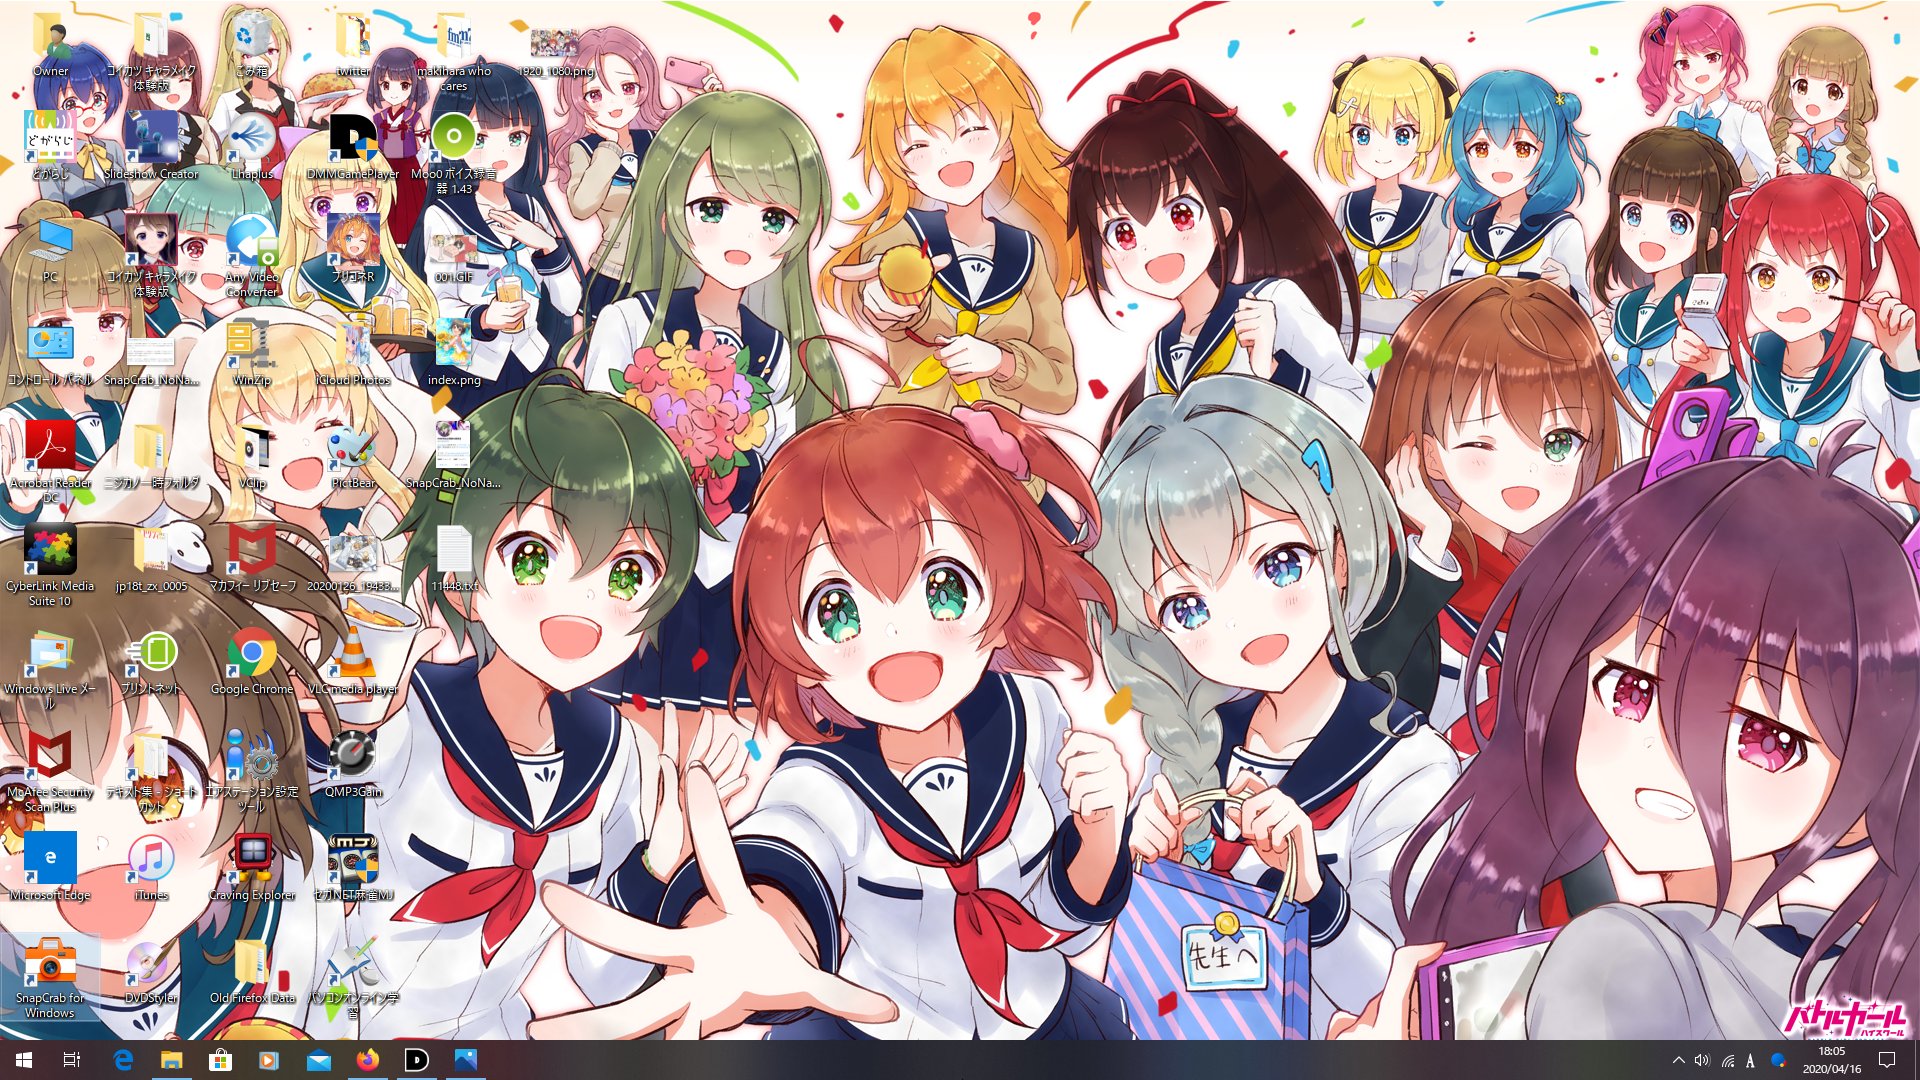Viewport: 1920px width, 1080px height.
Task: Open SnapCrab for Windows shortcut
Action: tap(50, 964)
